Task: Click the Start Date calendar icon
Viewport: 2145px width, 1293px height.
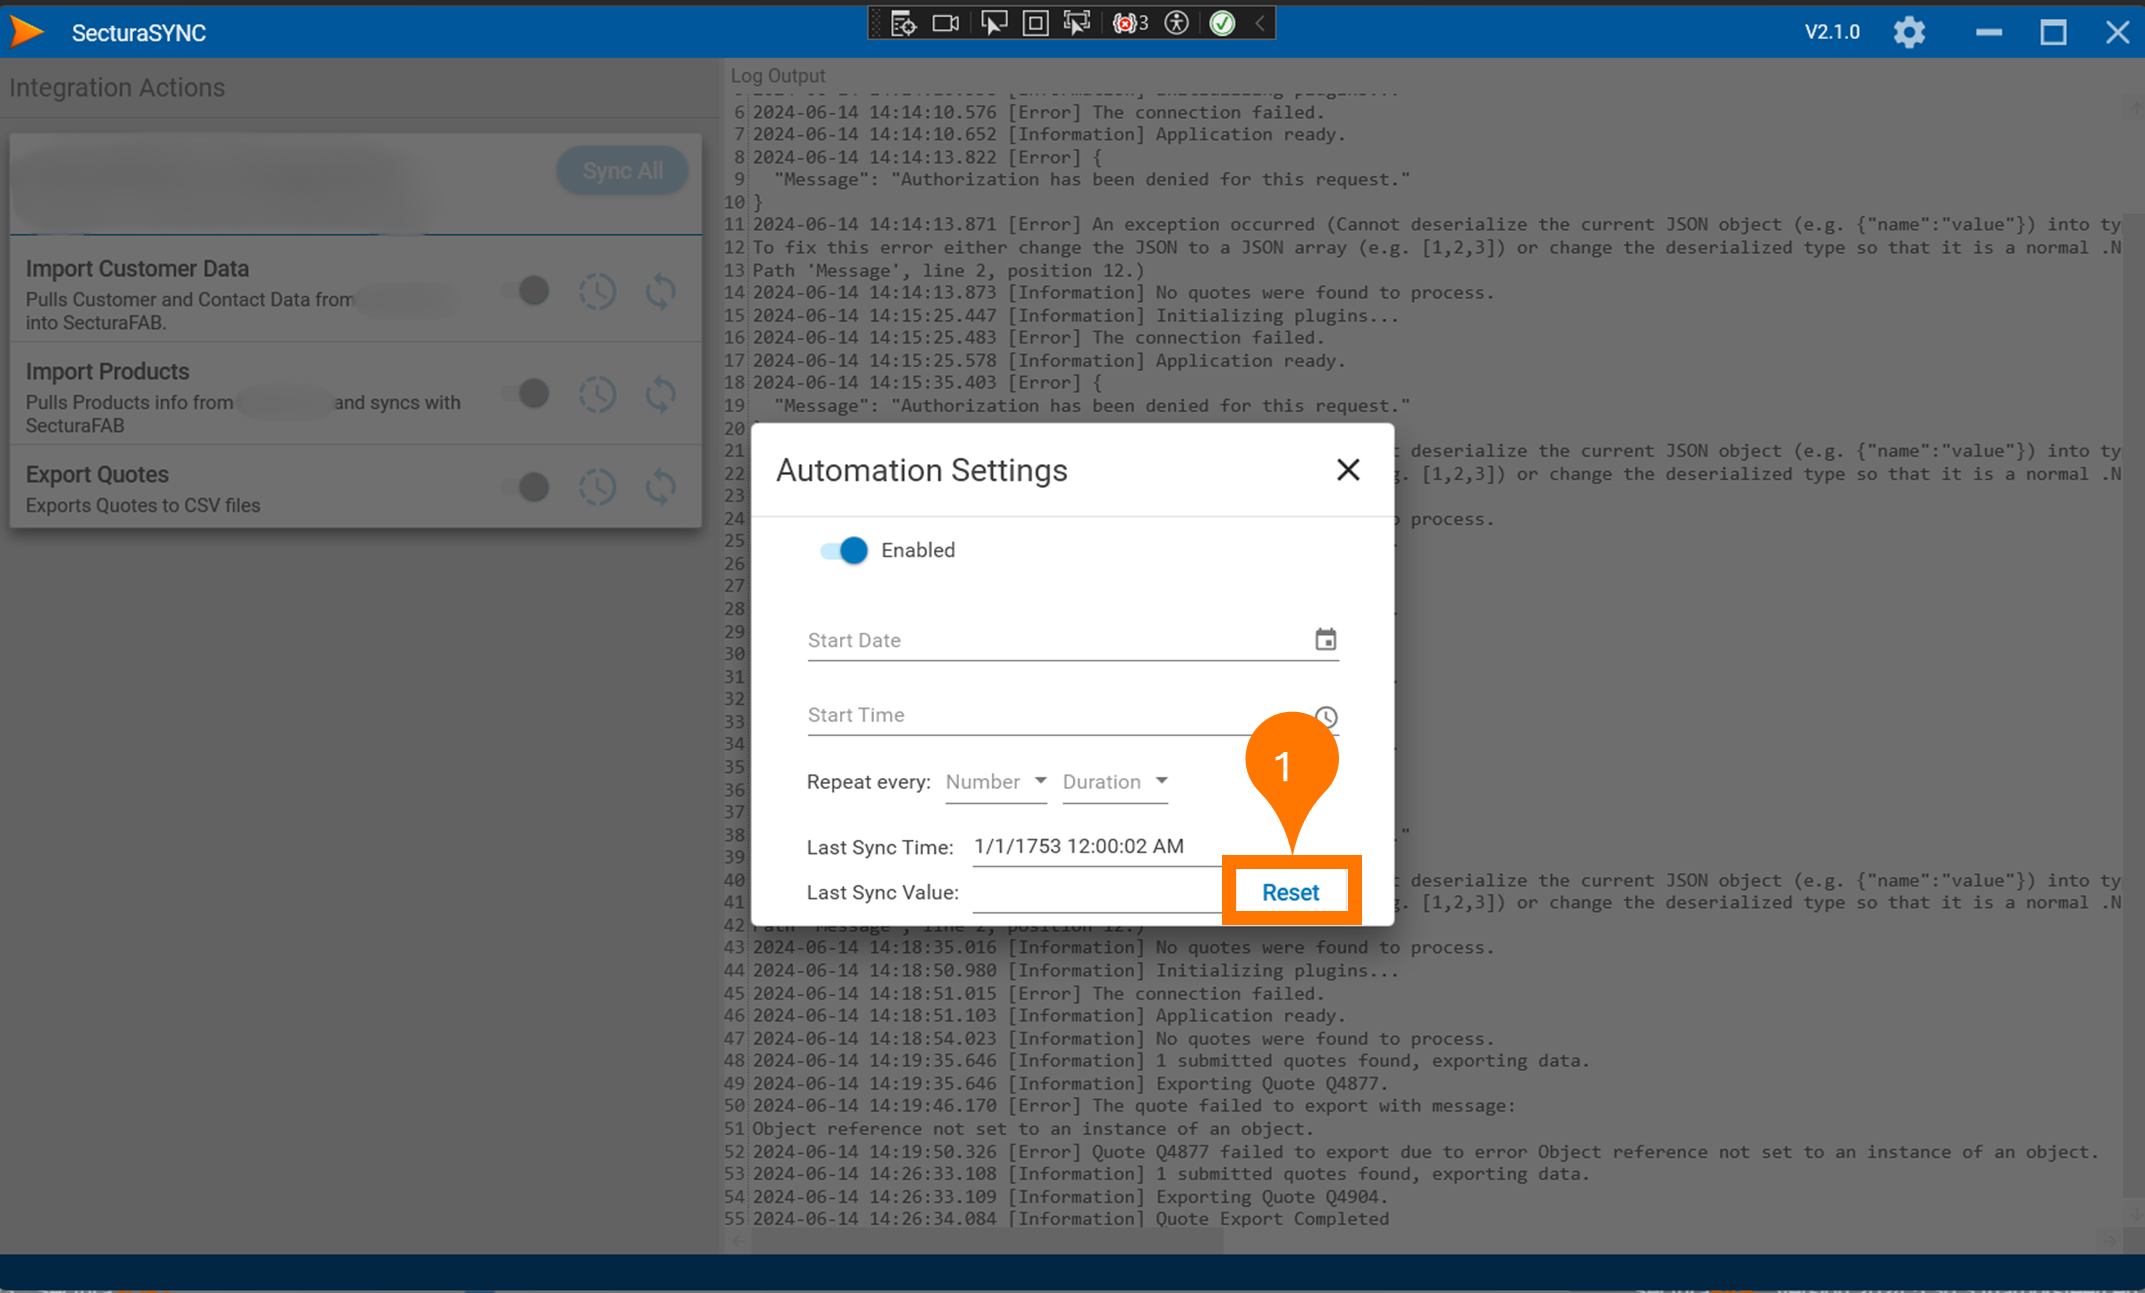Action: tap(1325, 639)
